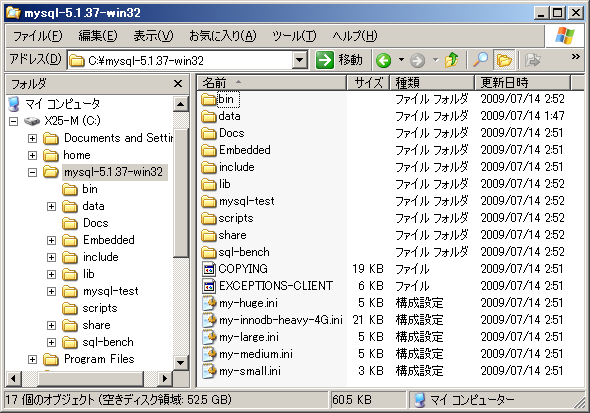This screenshot has height=413, width=590.
Task: Click folder tree scroll right arrow
Action: click(164, 378)
